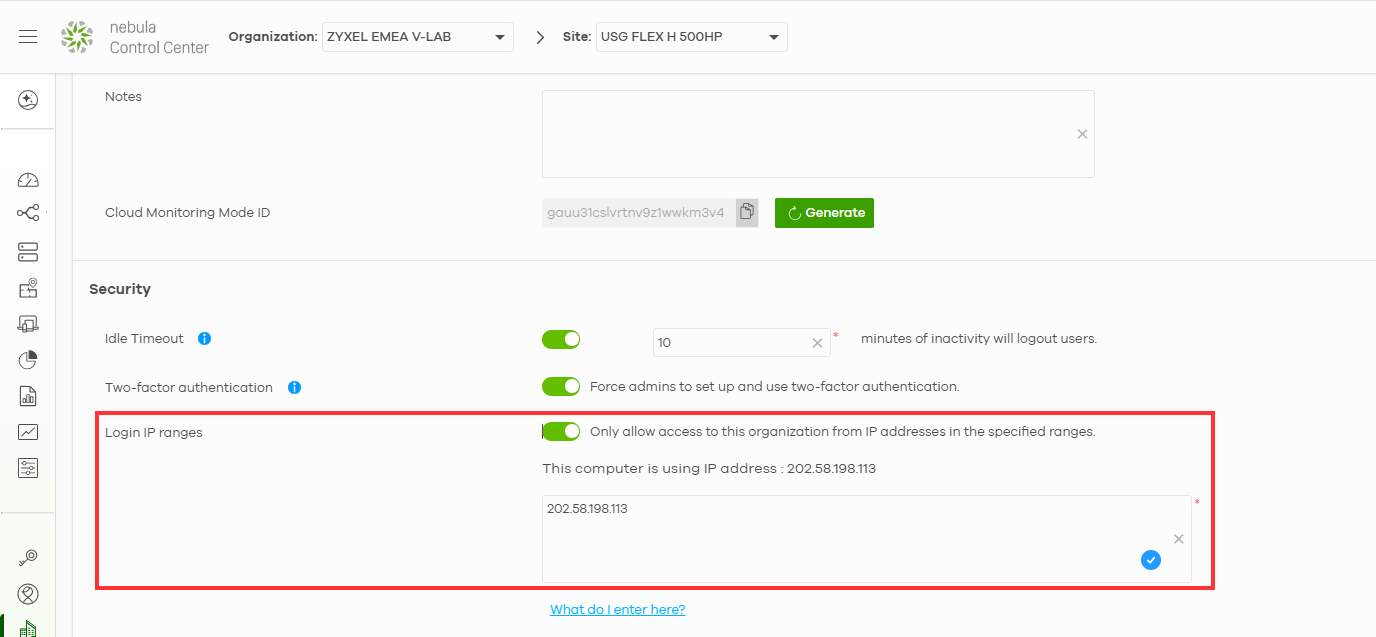Open the pie chart sidebar icon
1376x637 pixels.
(28, 359)
